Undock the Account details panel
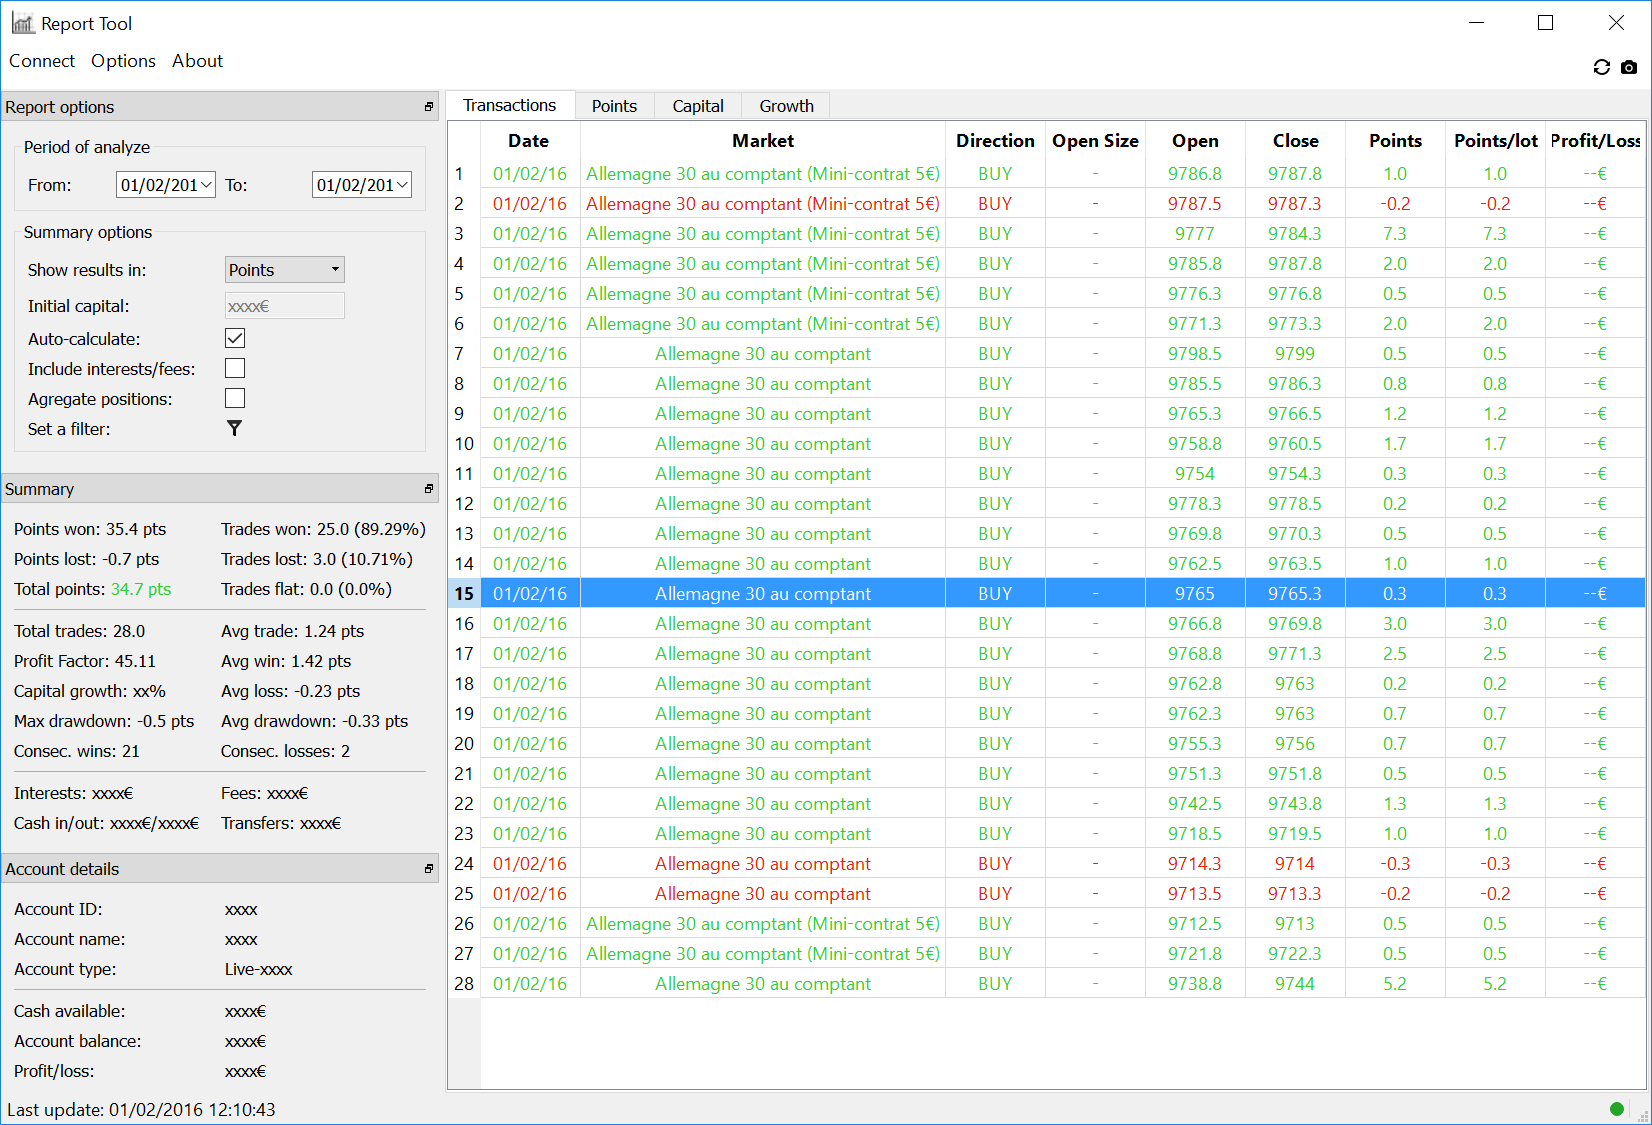The height and width of the screenshot is (1125, 1652). pos(429,869)
